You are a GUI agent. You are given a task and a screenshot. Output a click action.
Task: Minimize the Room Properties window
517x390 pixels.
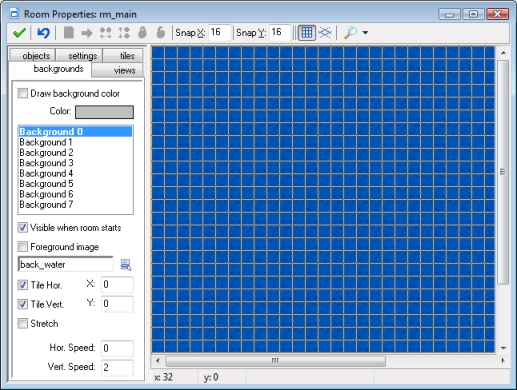(449, 14)
